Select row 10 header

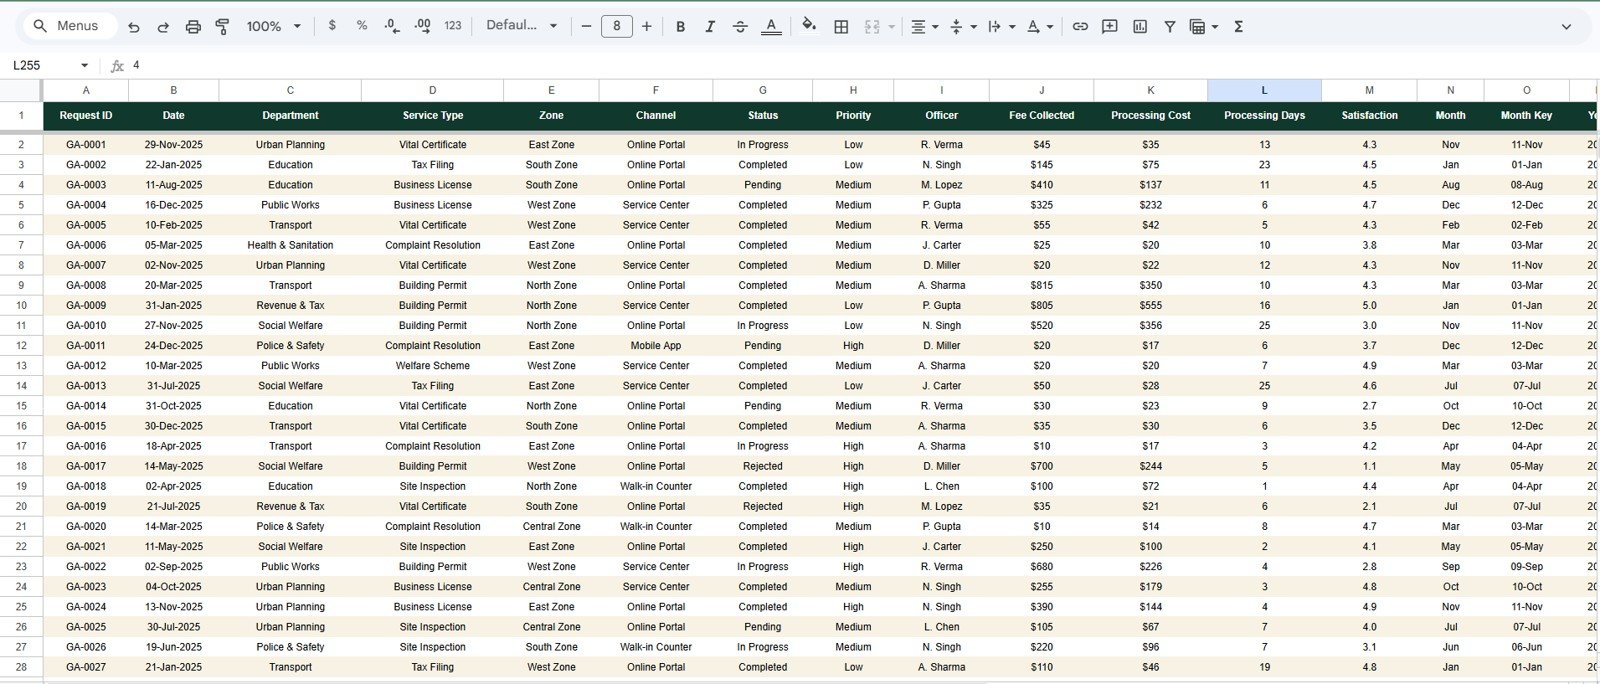(x=21, y=305)
